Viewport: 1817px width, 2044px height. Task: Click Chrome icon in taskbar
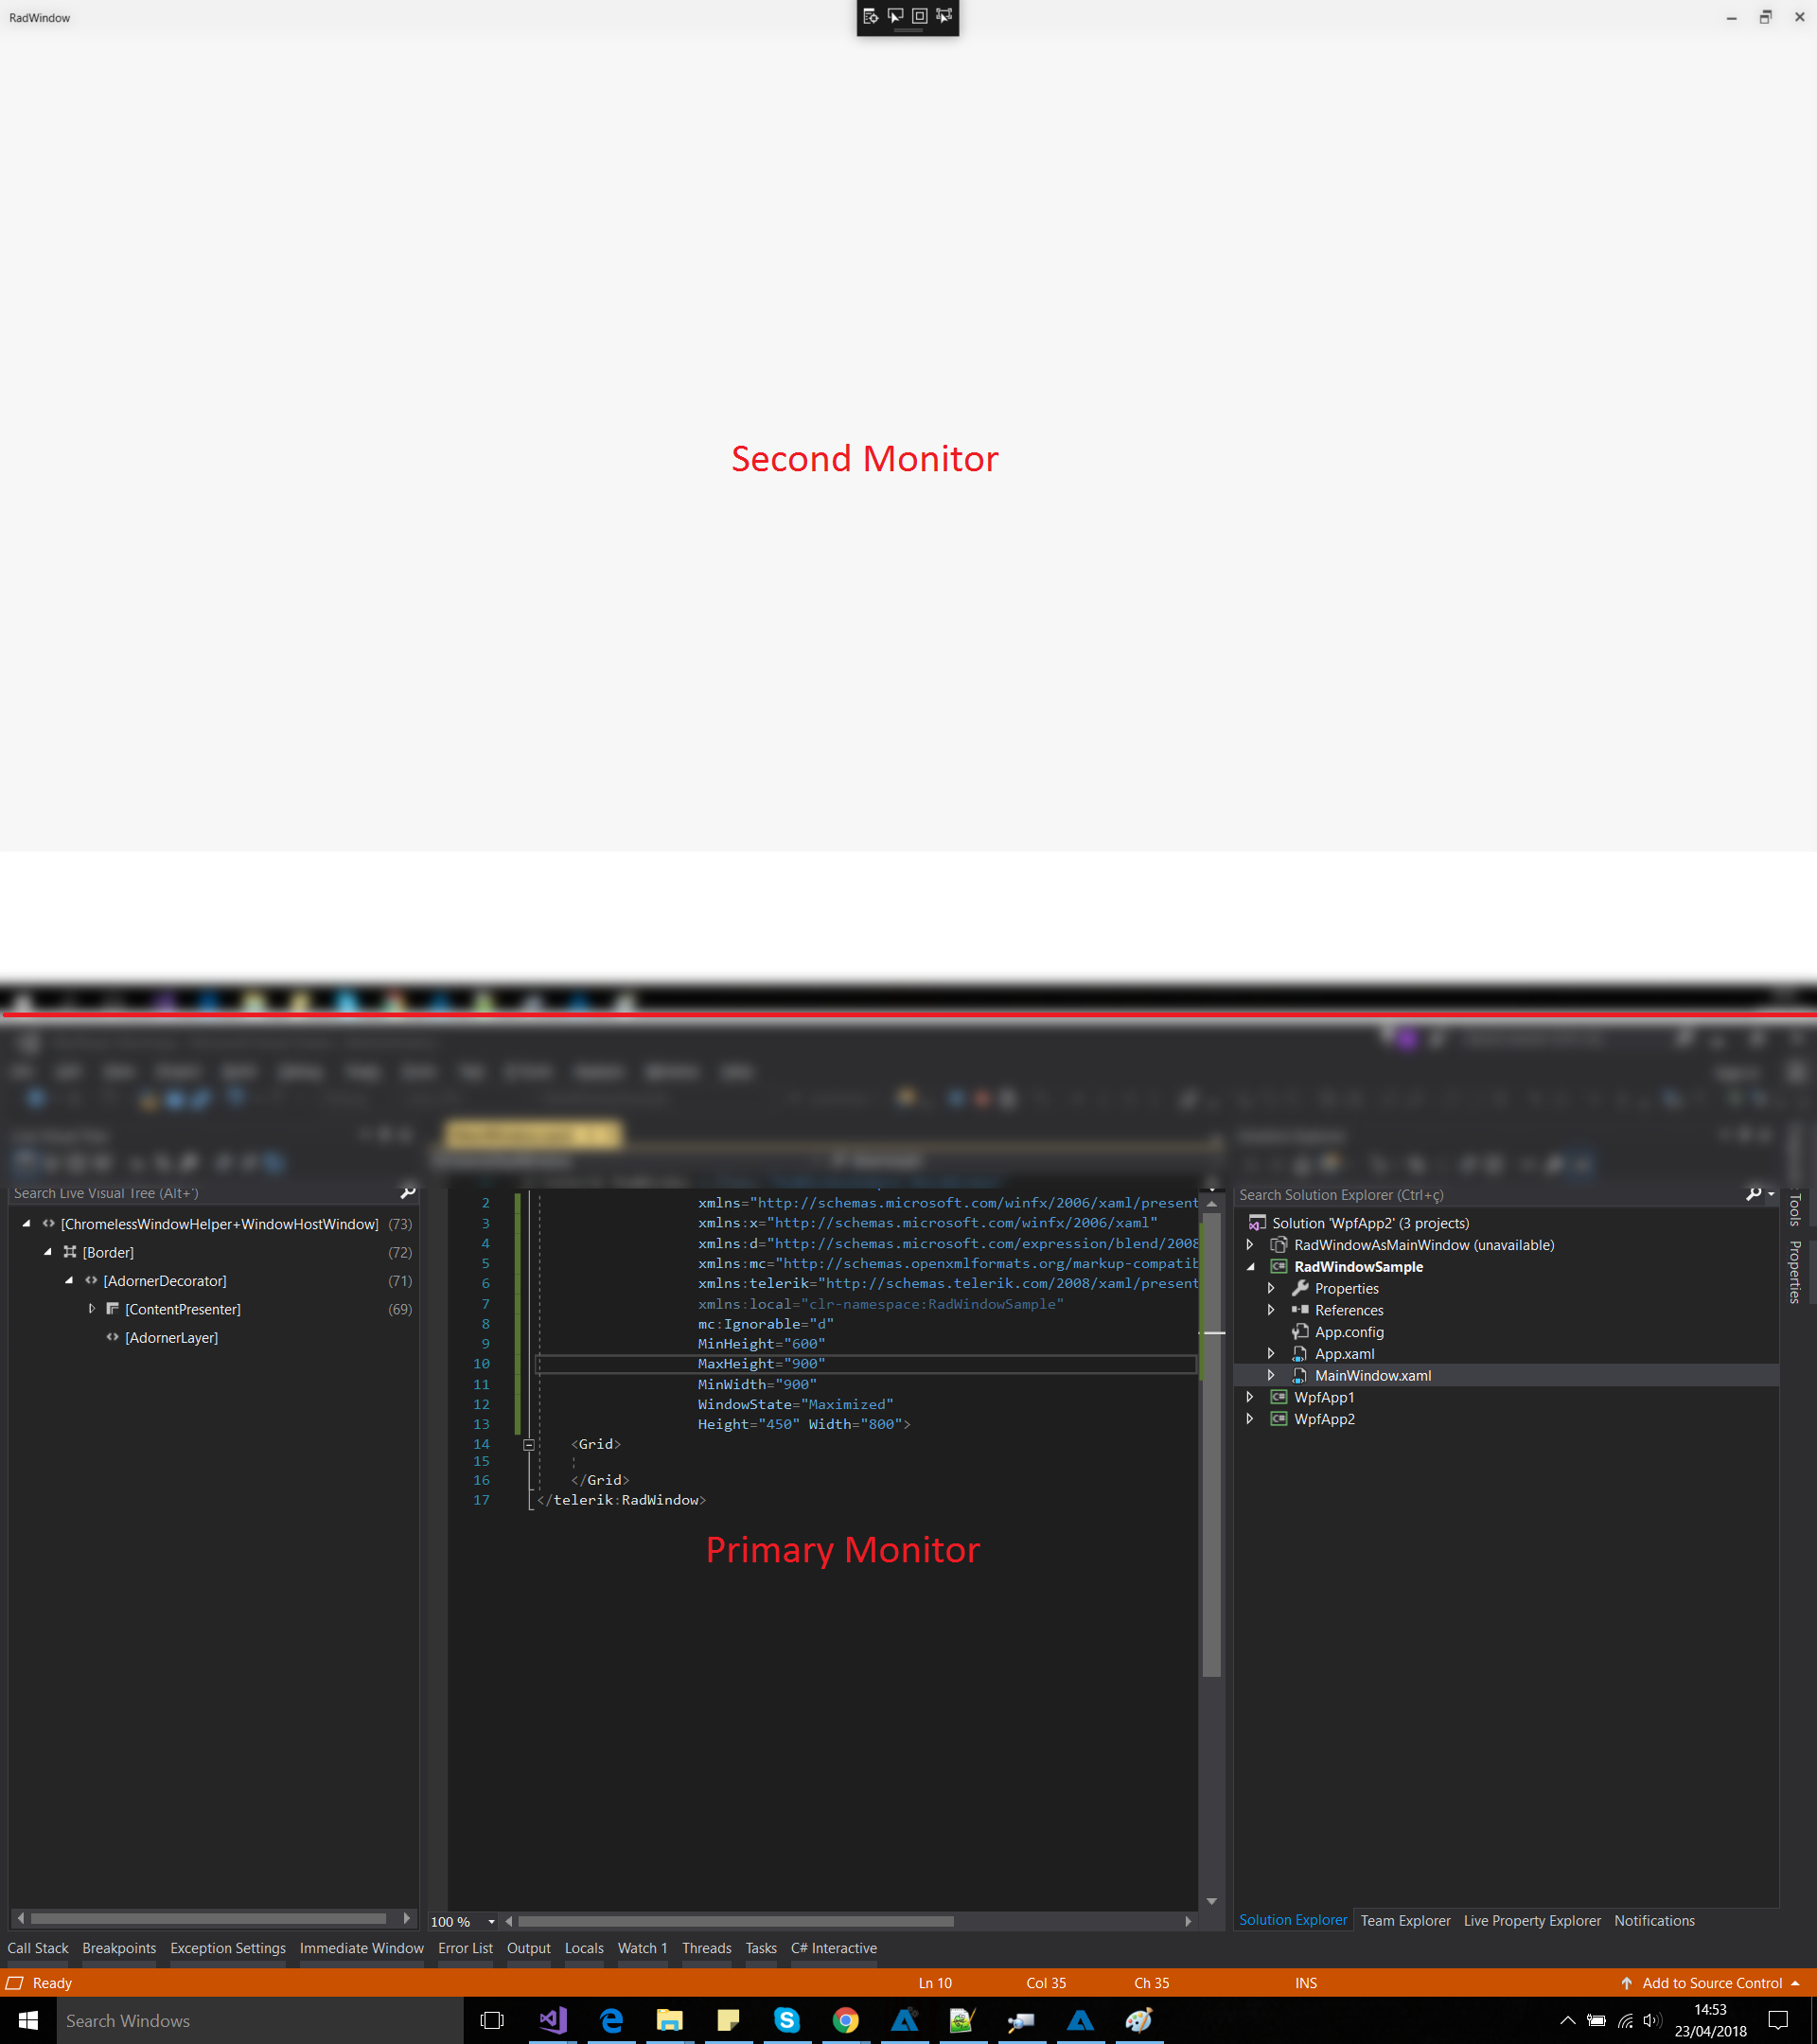coord(846,2020)
